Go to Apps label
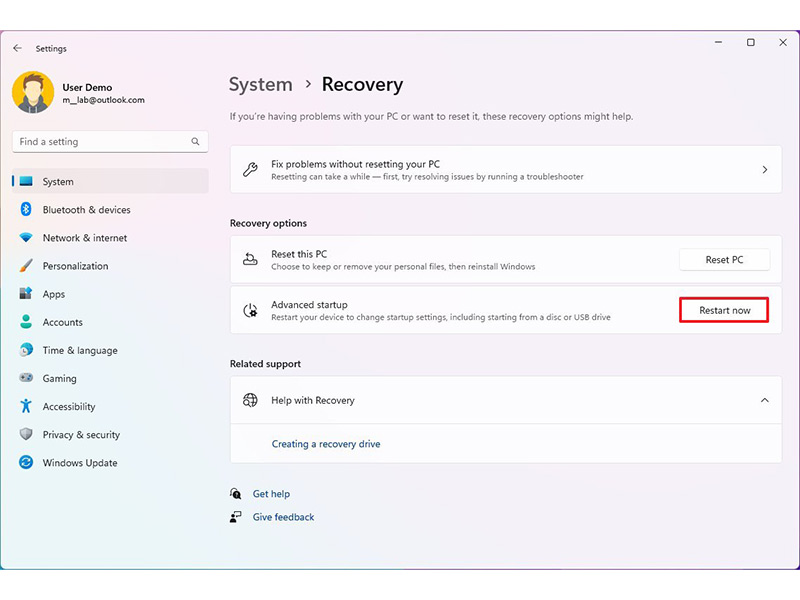 [x=54, y=294]
